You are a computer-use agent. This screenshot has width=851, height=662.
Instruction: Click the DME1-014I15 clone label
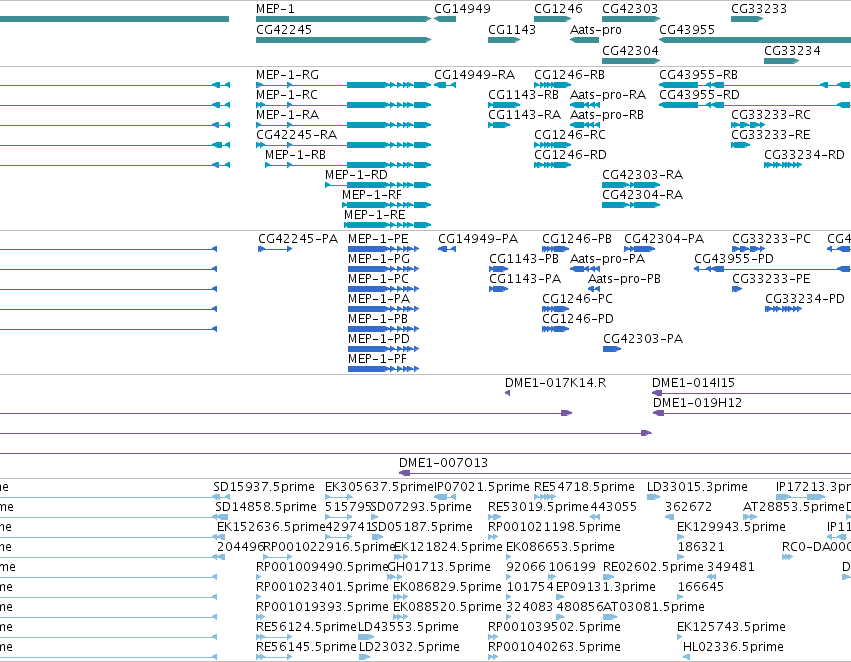point(693,383)
